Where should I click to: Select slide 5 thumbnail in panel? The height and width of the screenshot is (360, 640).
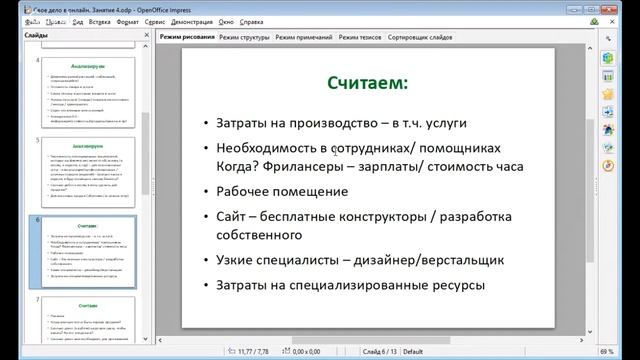88,172
